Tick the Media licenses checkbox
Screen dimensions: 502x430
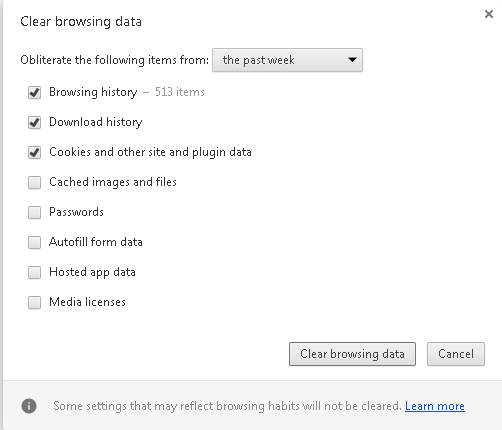click(34, 302)
